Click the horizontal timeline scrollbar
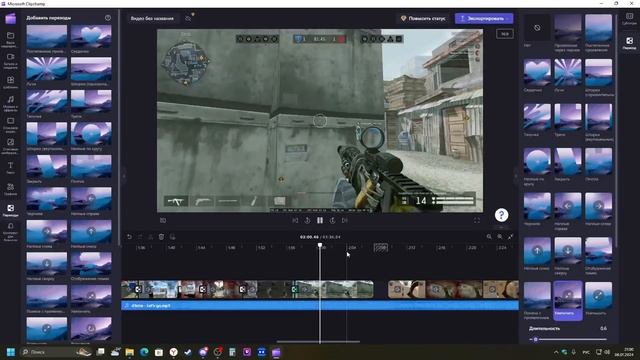 click(318, 342)
